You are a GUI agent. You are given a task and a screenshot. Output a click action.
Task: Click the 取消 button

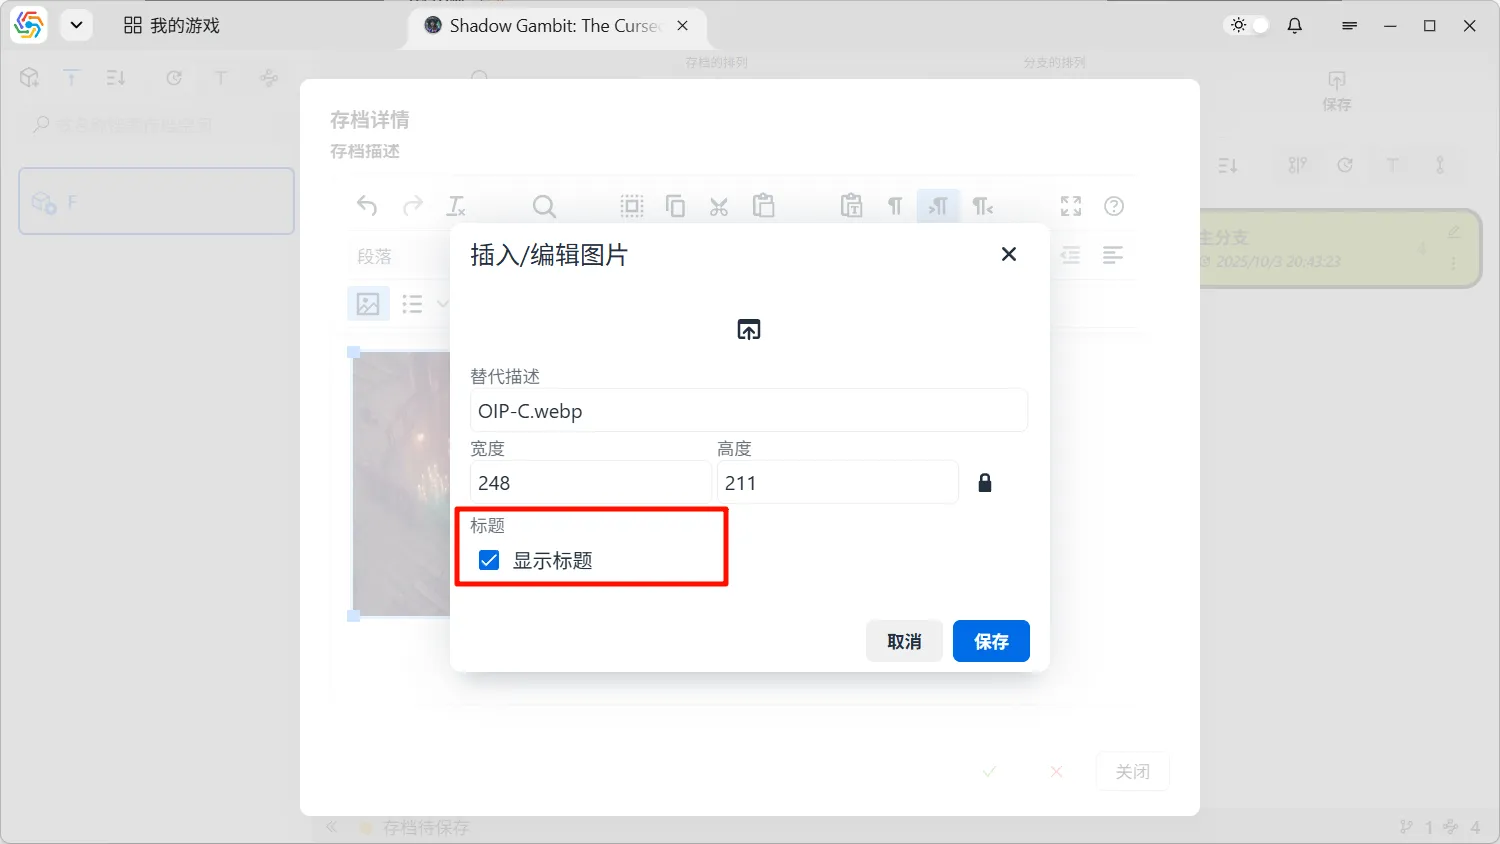pos(904,641)
